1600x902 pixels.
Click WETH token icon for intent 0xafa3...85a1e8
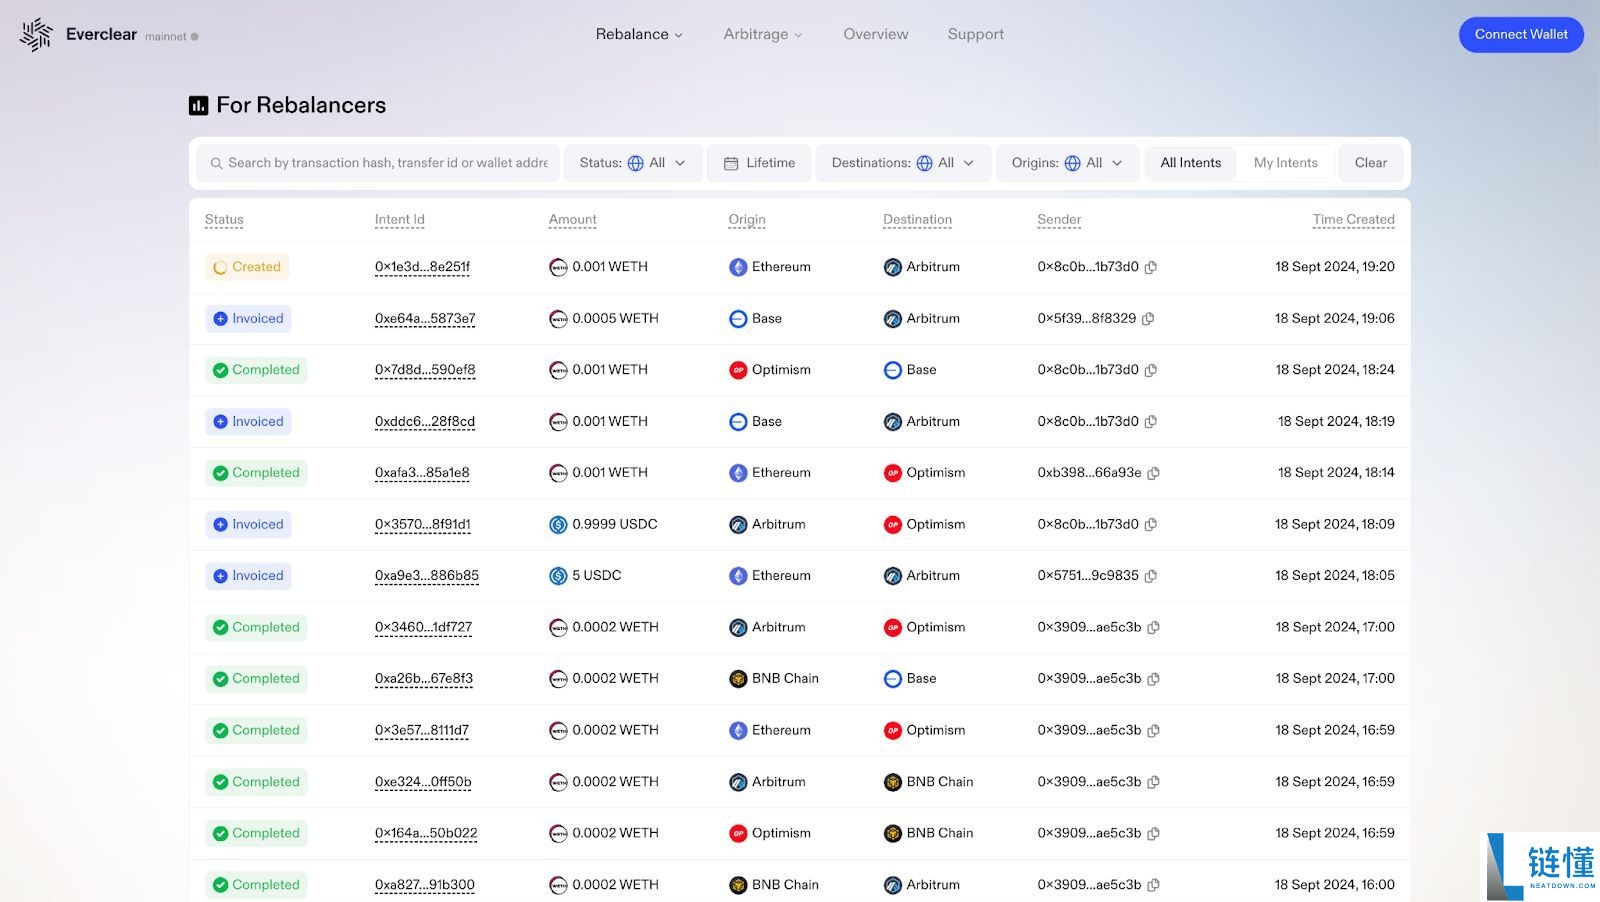coord(558,473)
